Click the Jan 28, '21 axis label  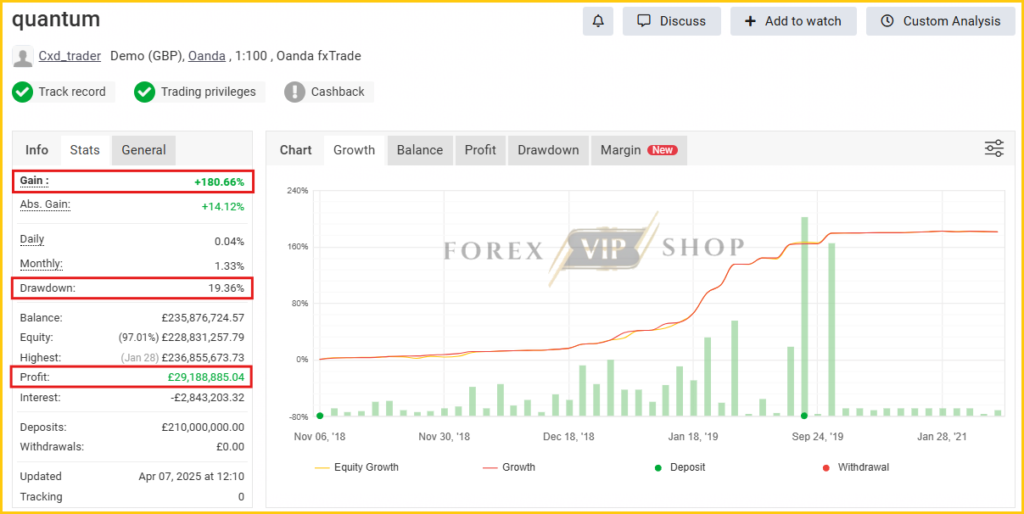944,436
